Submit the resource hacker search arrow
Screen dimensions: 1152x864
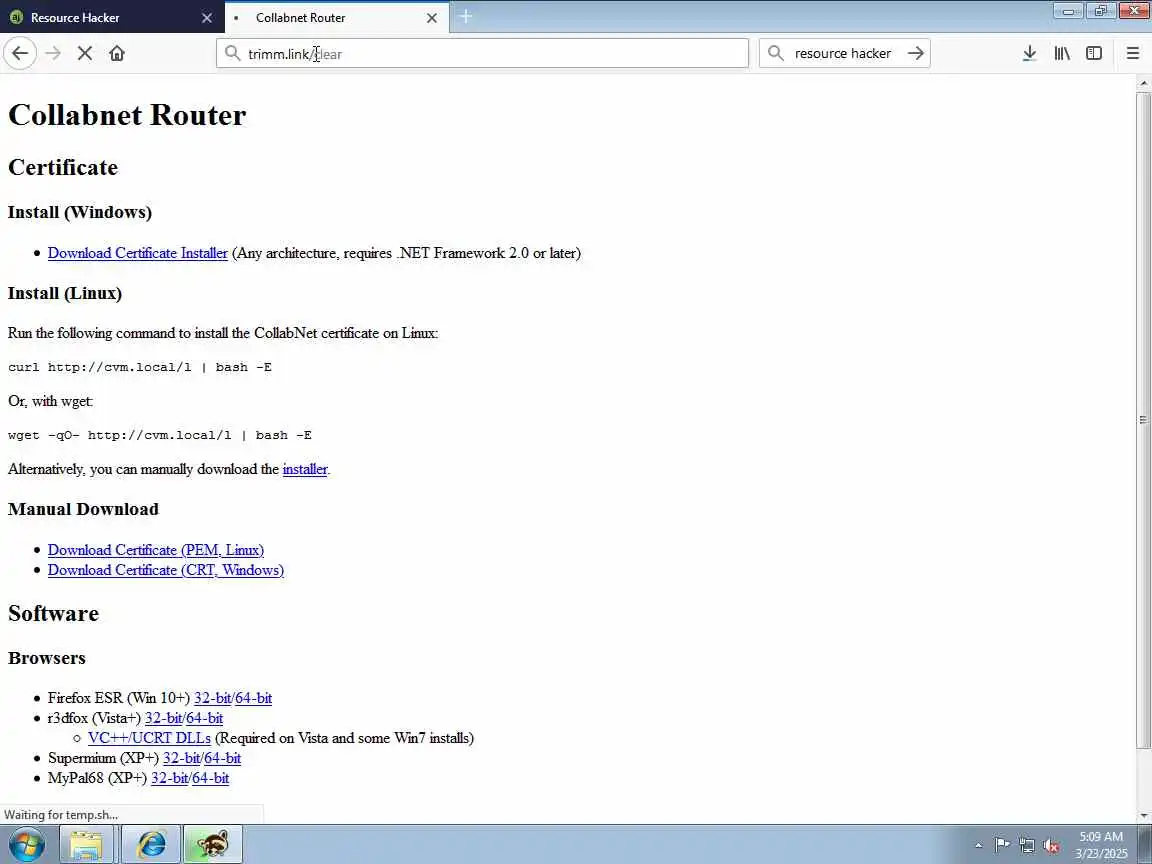(915, 53)
